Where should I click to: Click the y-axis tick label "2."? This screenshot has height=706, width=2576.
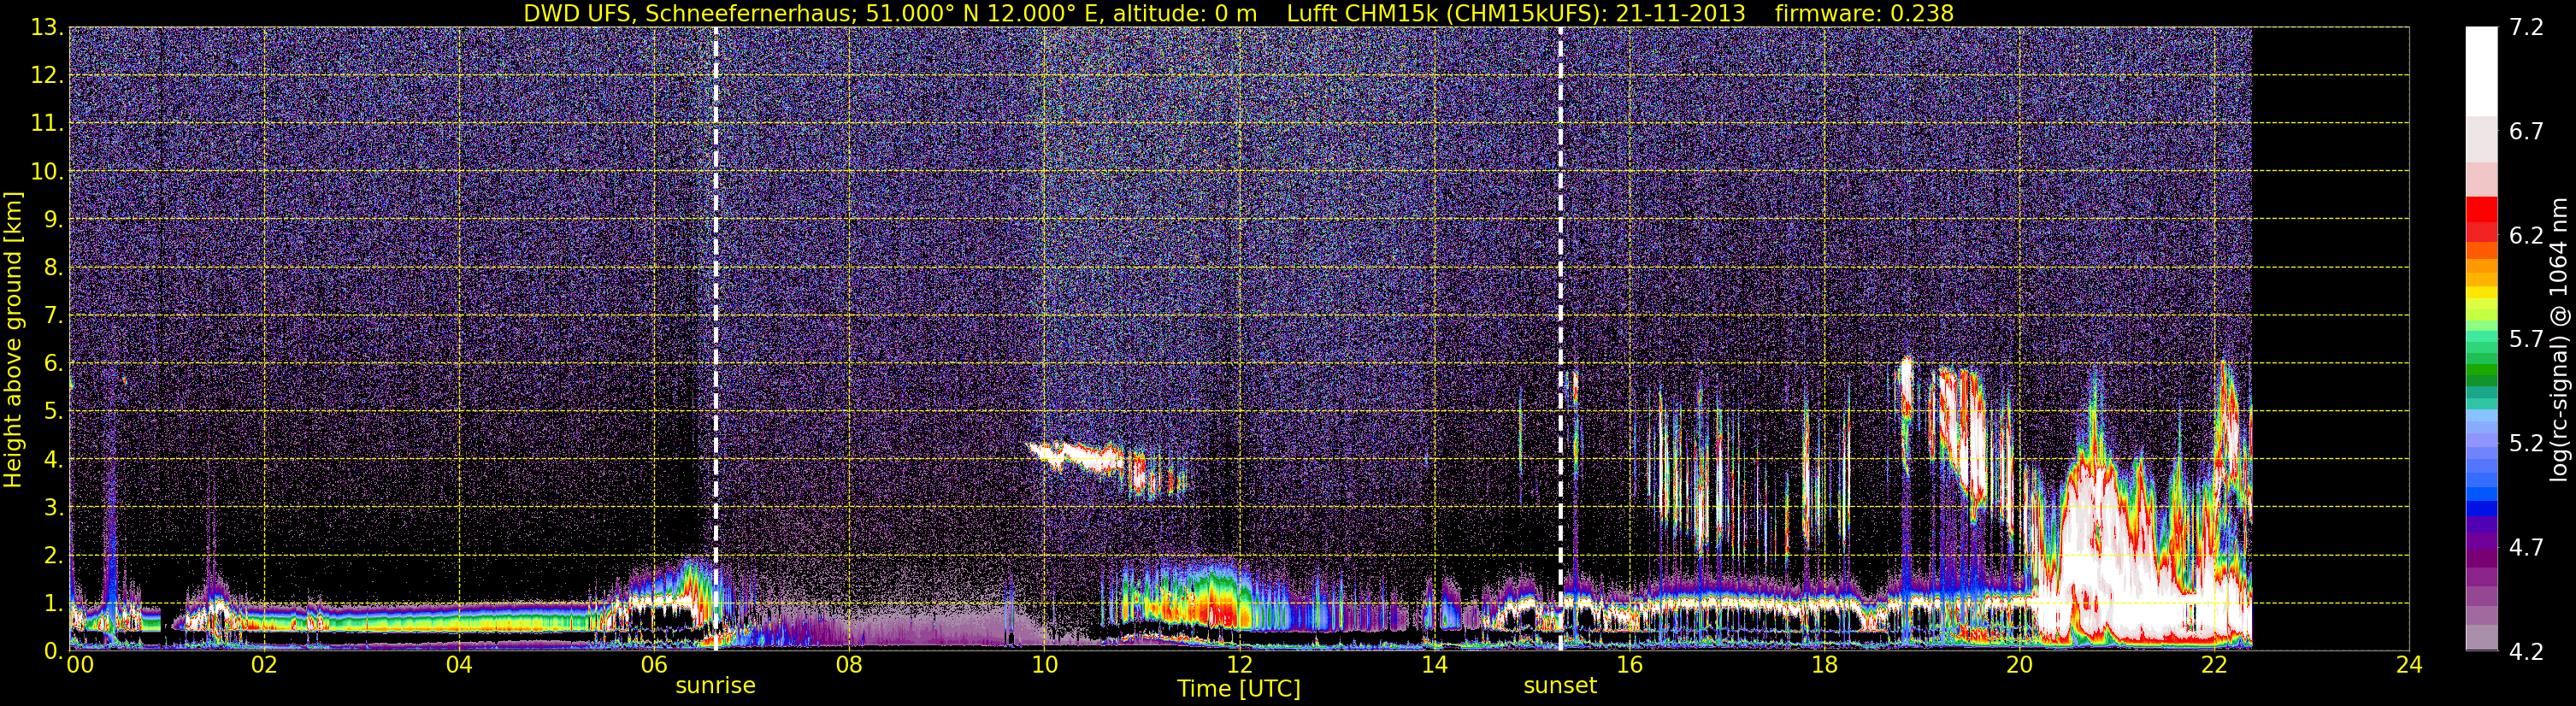click(x=52, y=556)
